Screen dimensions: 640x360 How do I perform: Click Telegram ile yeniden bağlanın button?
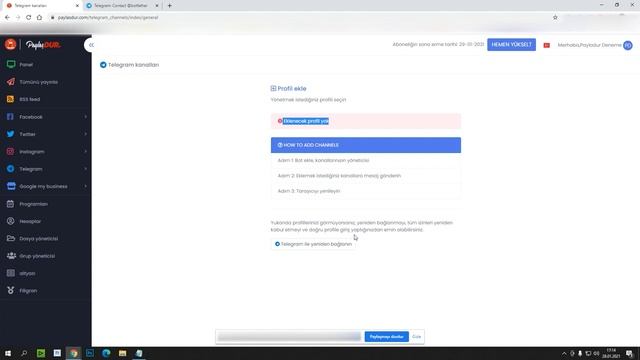pos(313,244)
